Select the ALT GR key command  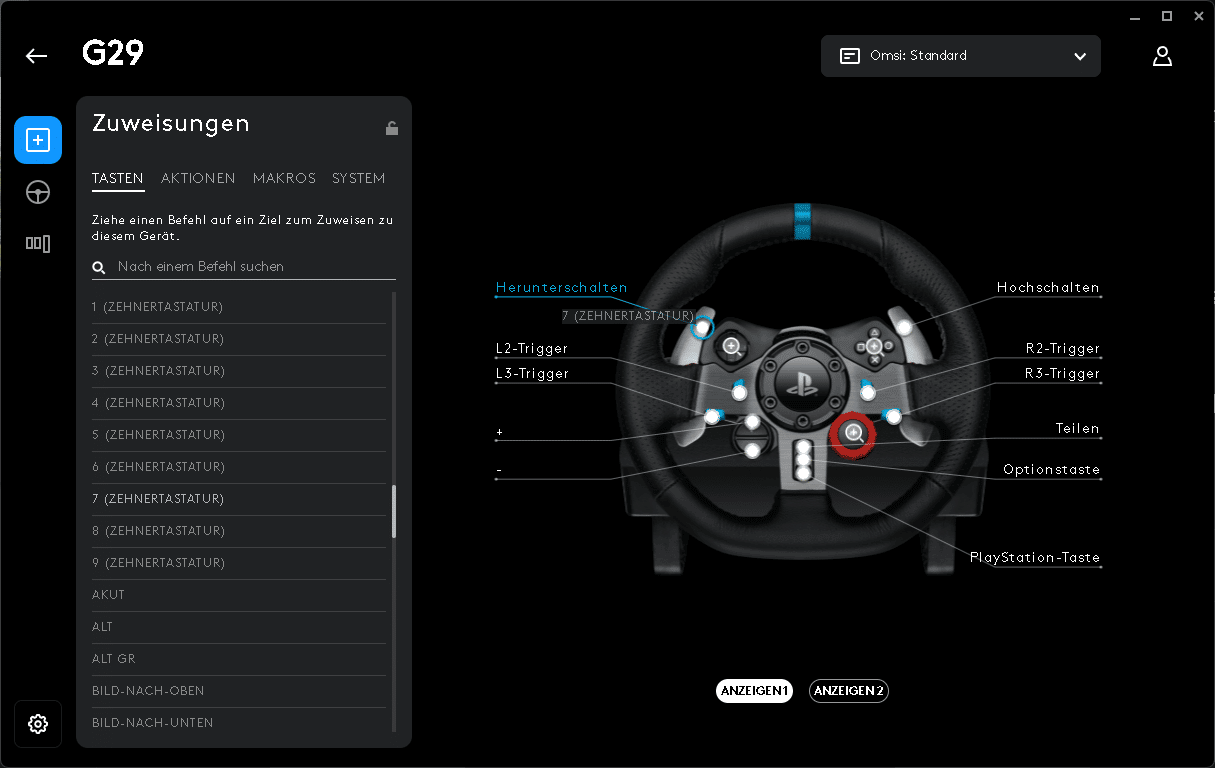pyautogui.click(x=114, y=659)
